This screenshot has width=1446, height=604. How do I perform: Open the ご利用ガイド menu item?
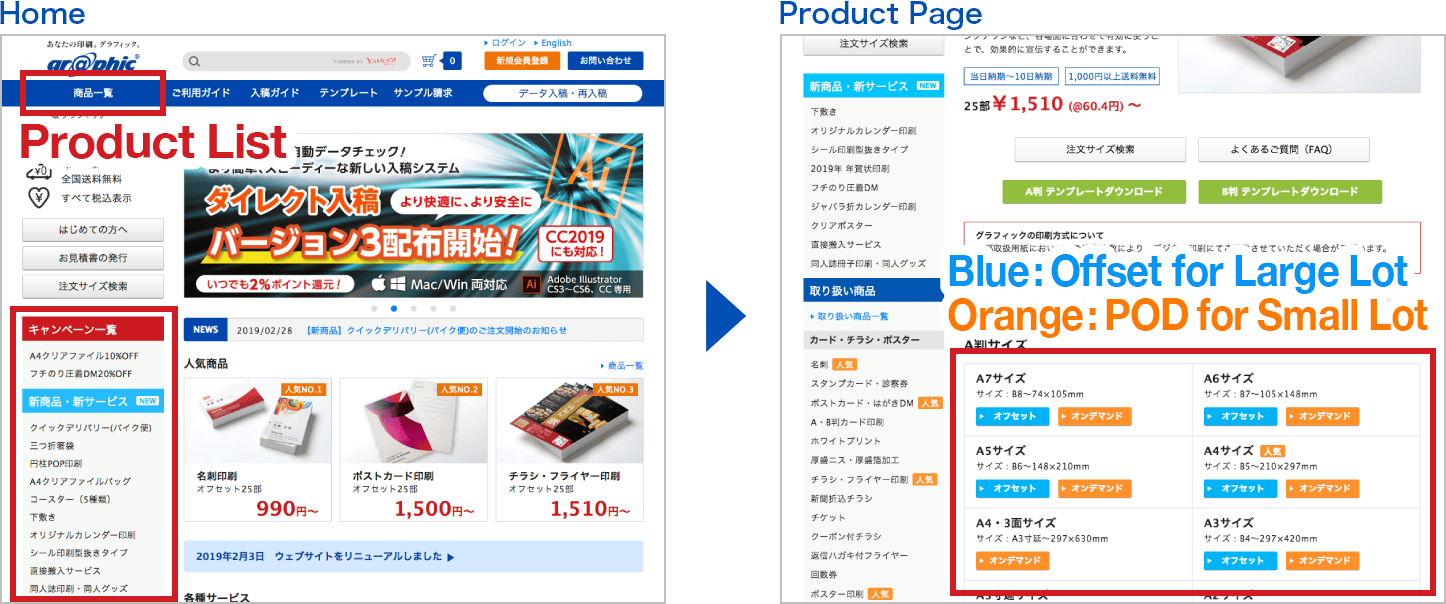201,93
